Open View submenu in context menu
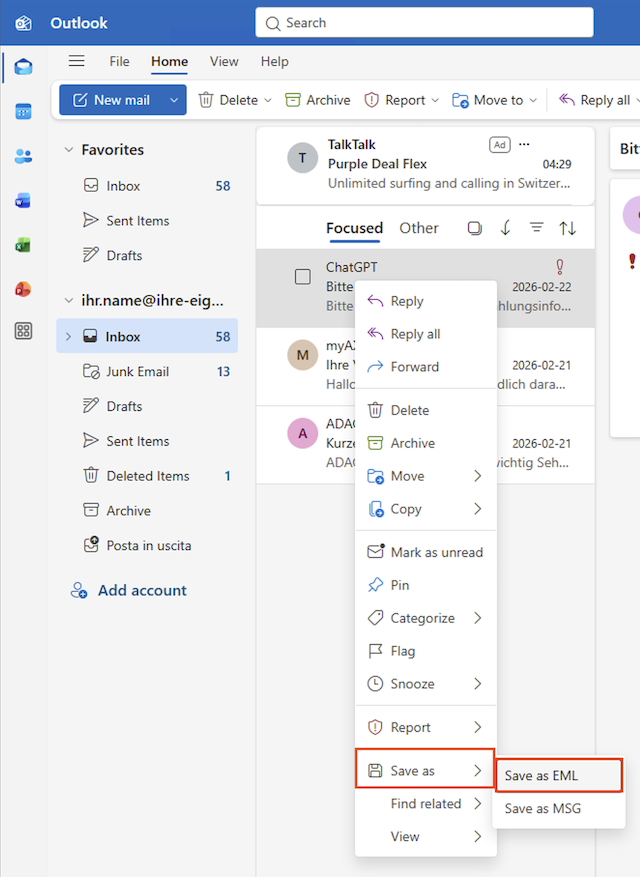Viewport: 640px width, 877px height. pos(426,837)
